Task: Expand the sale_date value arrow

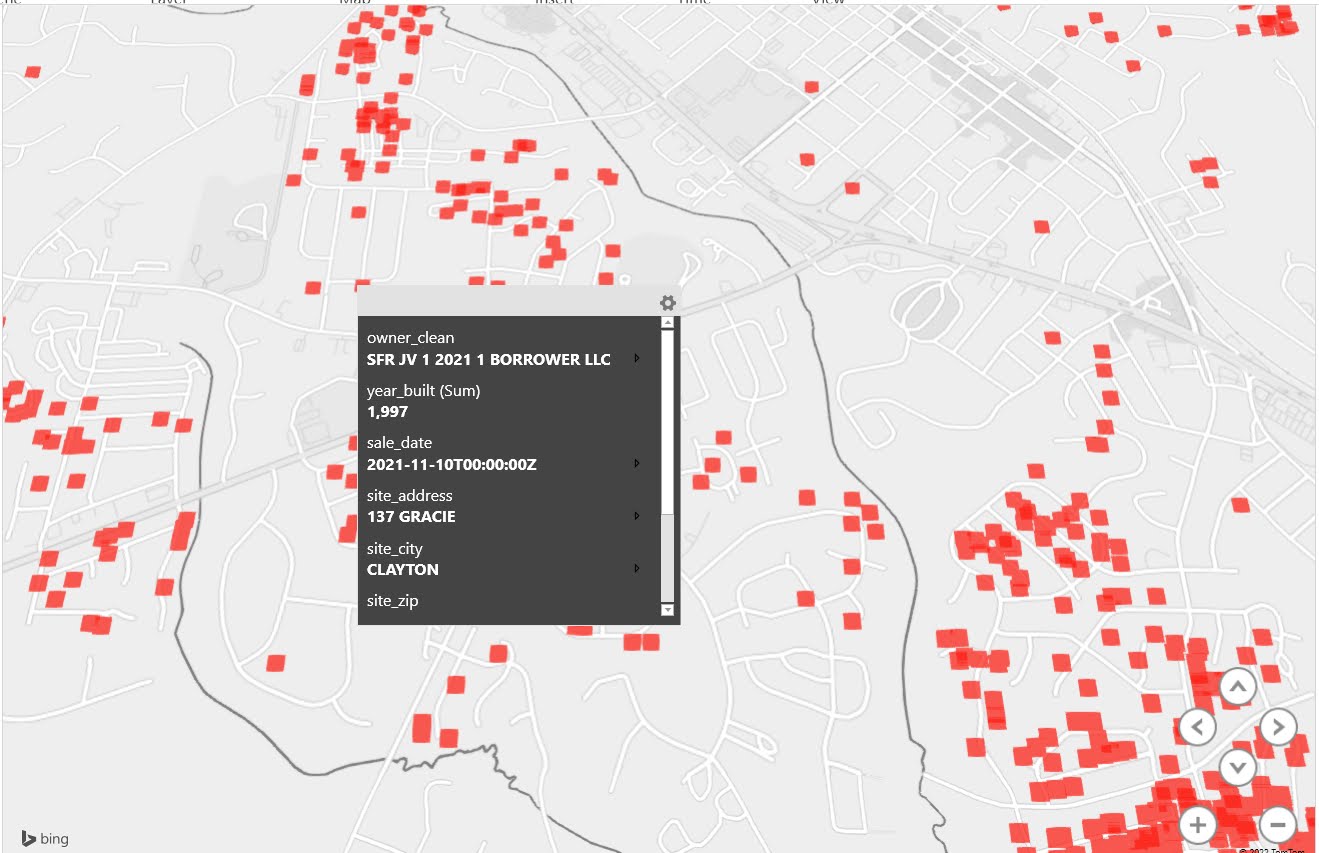Action: (637, 464)
